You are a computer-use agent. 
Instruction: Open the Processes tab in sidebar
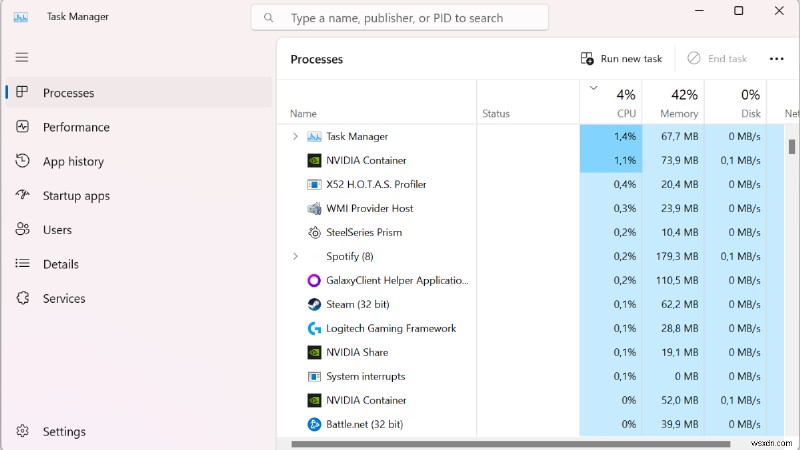[139, 92]
